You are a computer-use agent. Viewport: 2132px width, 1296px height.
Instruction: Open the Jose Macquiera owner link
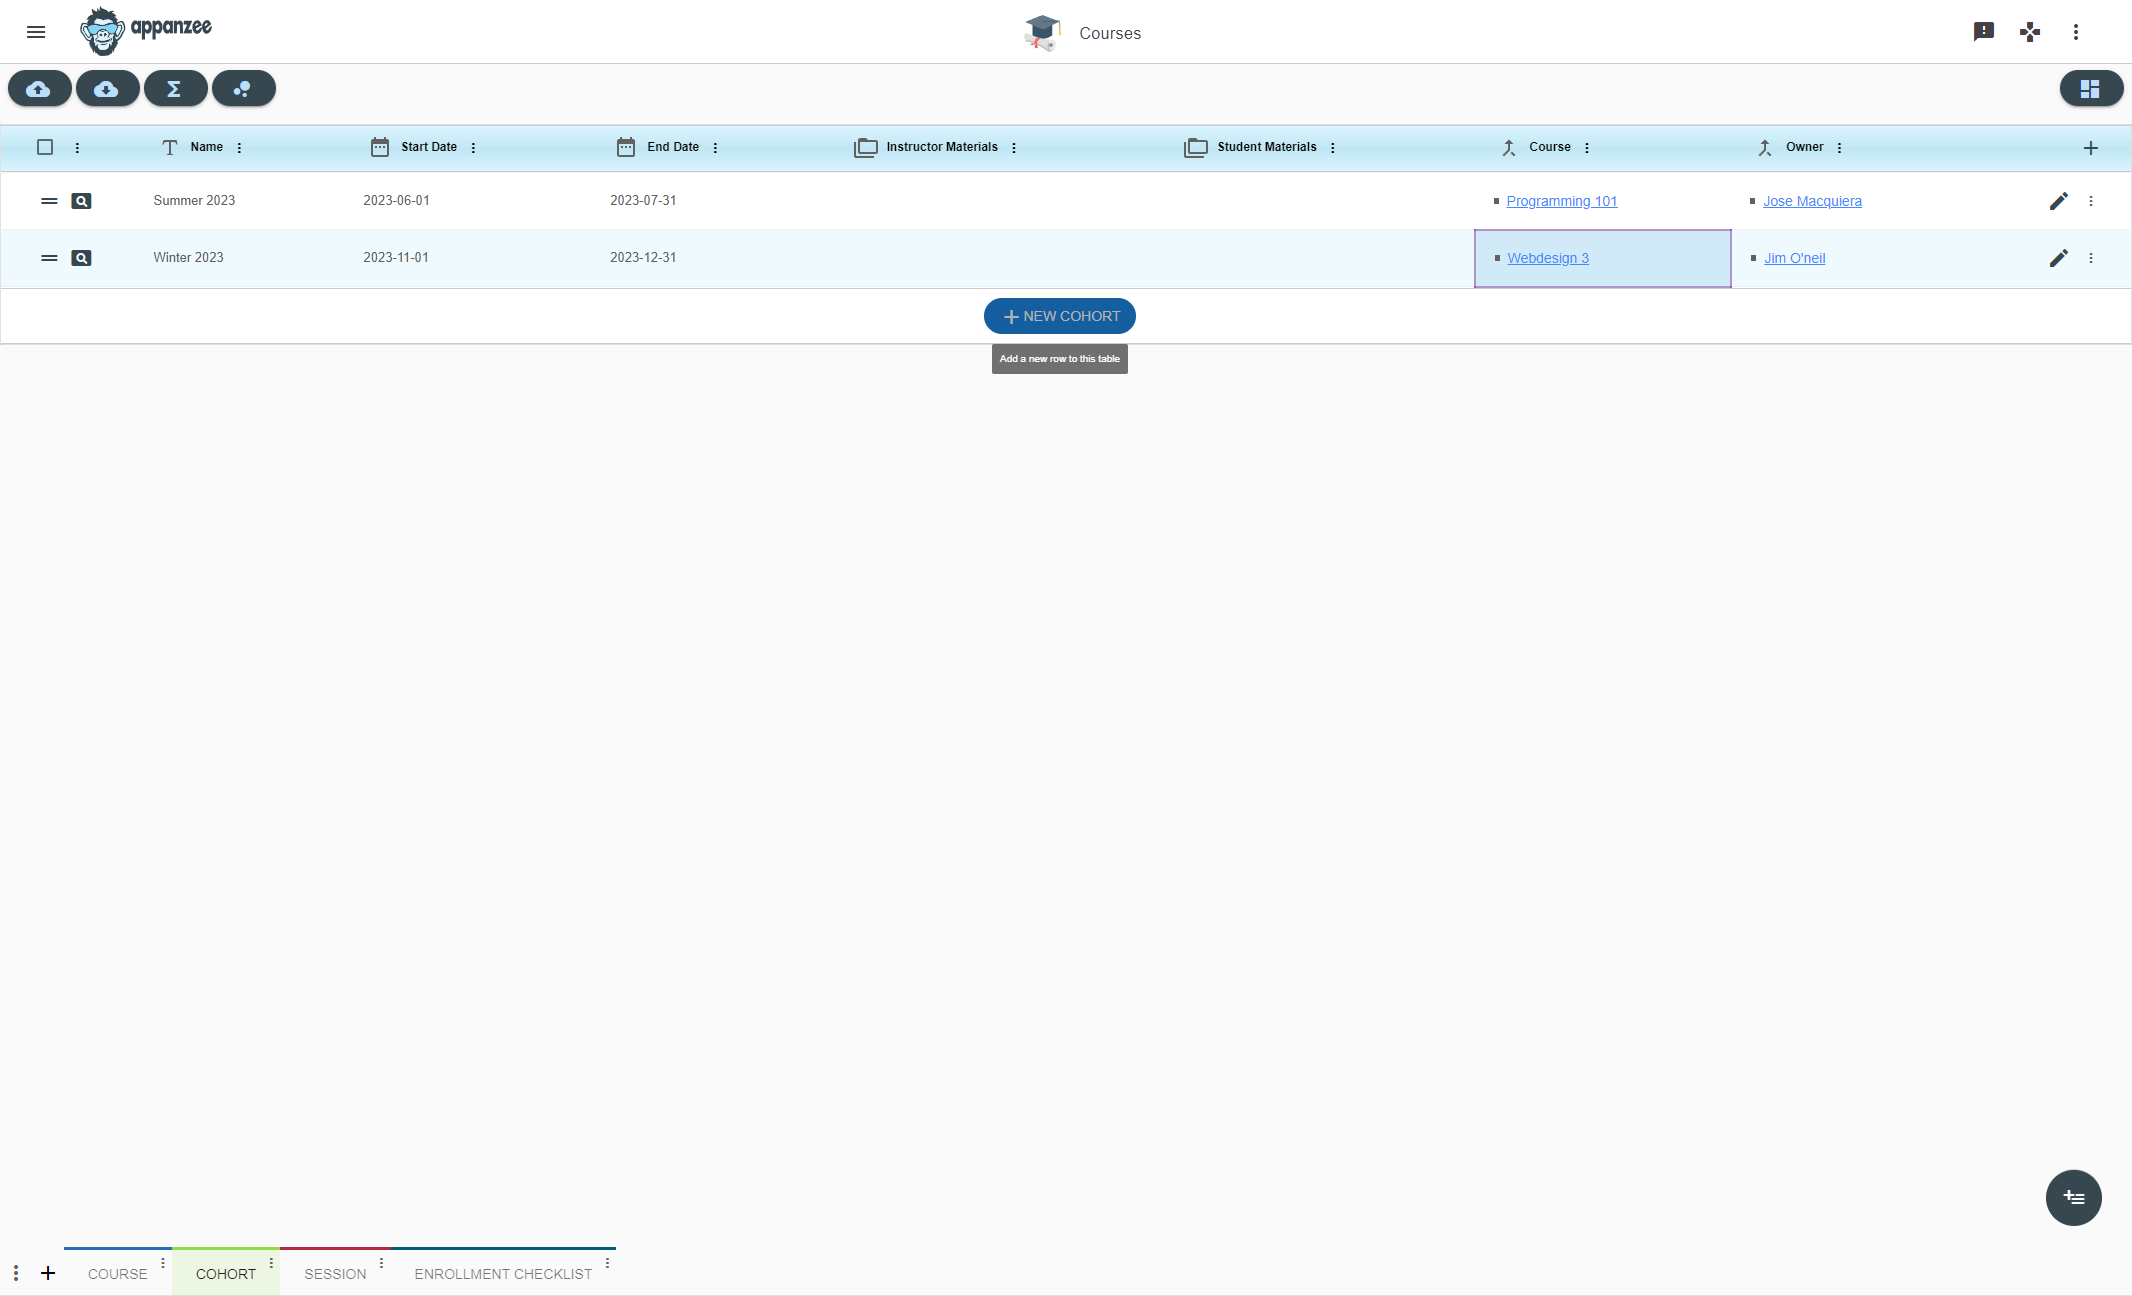(x=1812, y=201)
